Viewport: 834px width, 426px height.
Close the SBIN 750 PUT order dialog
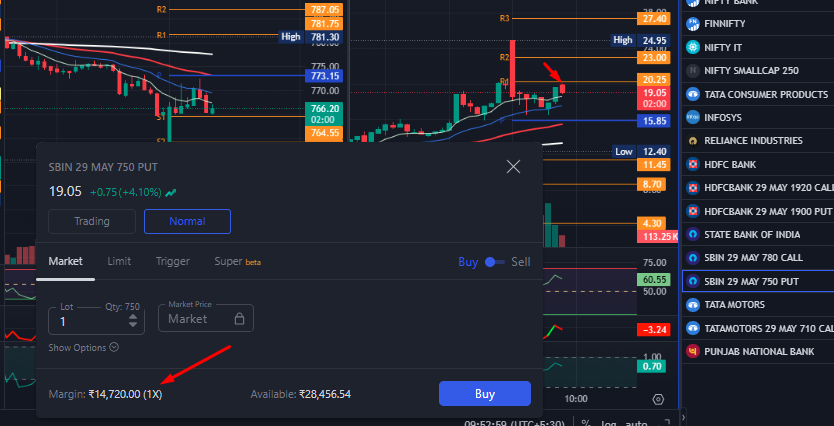click(513, 167)
